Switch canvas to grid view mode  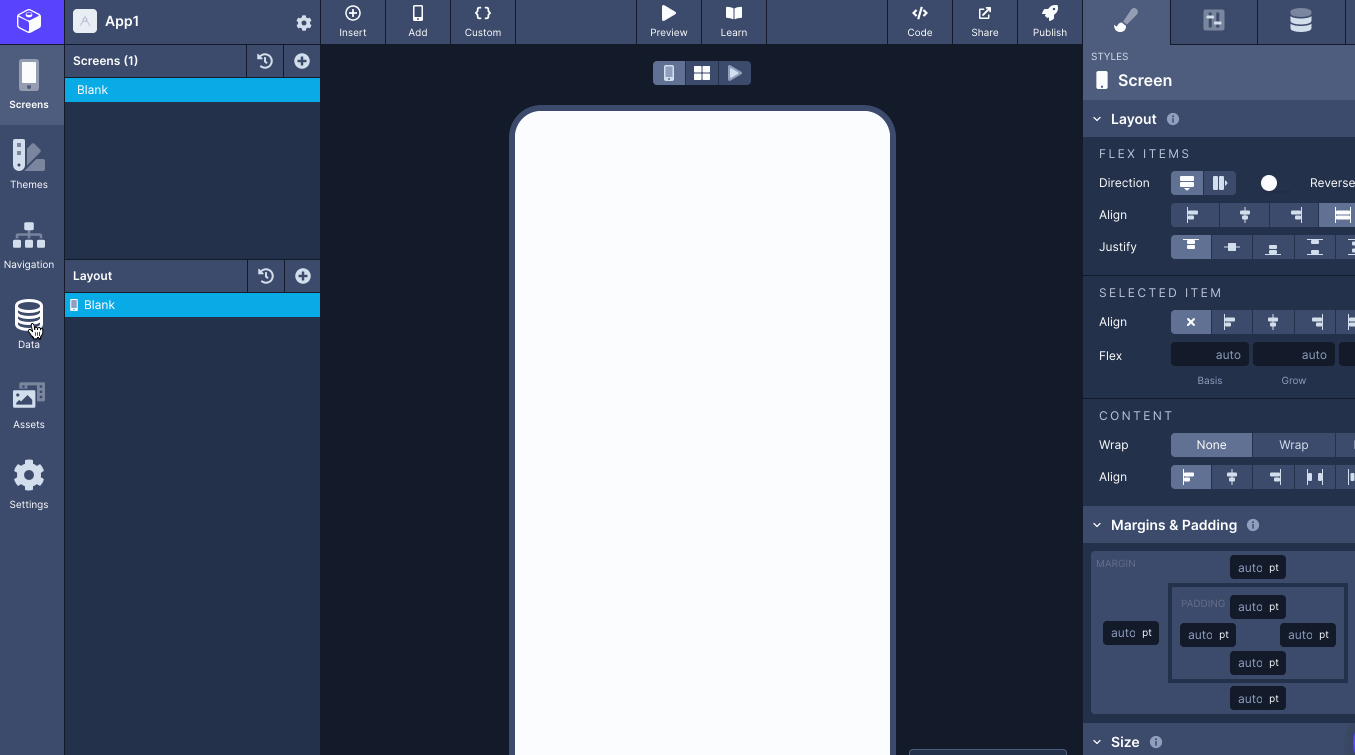[701, 72]
